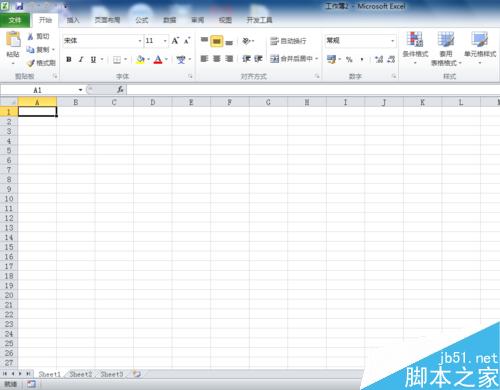Click the formula bar input field
The image size is (500, 390).
tap(313, 90)
